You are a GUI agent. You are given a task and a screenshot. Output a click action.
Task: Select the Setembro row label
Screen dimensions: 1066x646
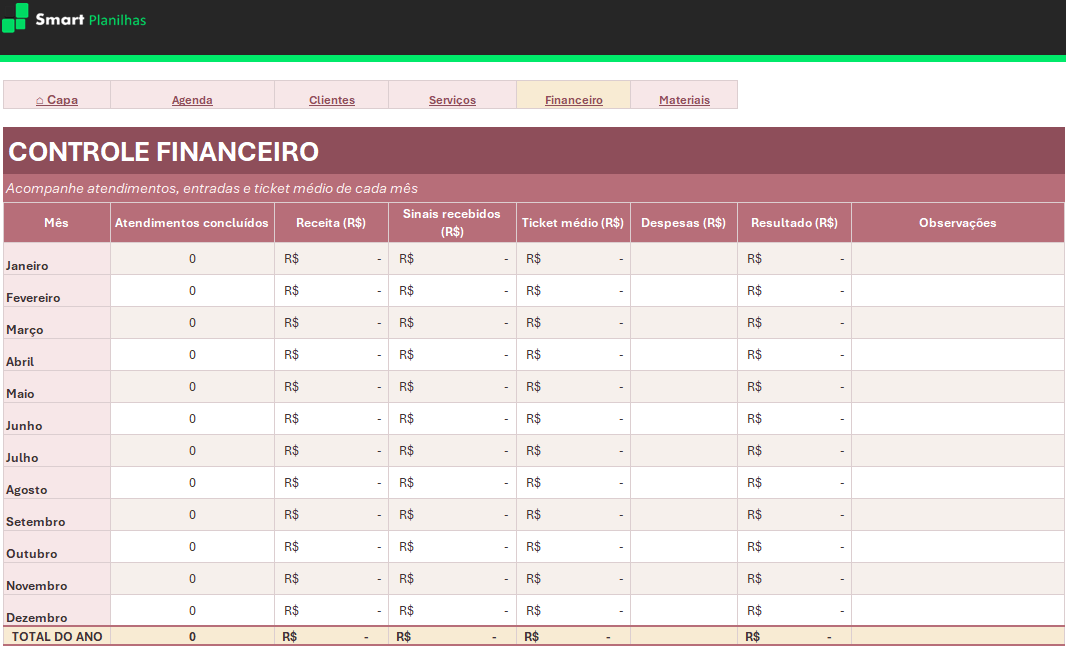(x=56, y=514)
